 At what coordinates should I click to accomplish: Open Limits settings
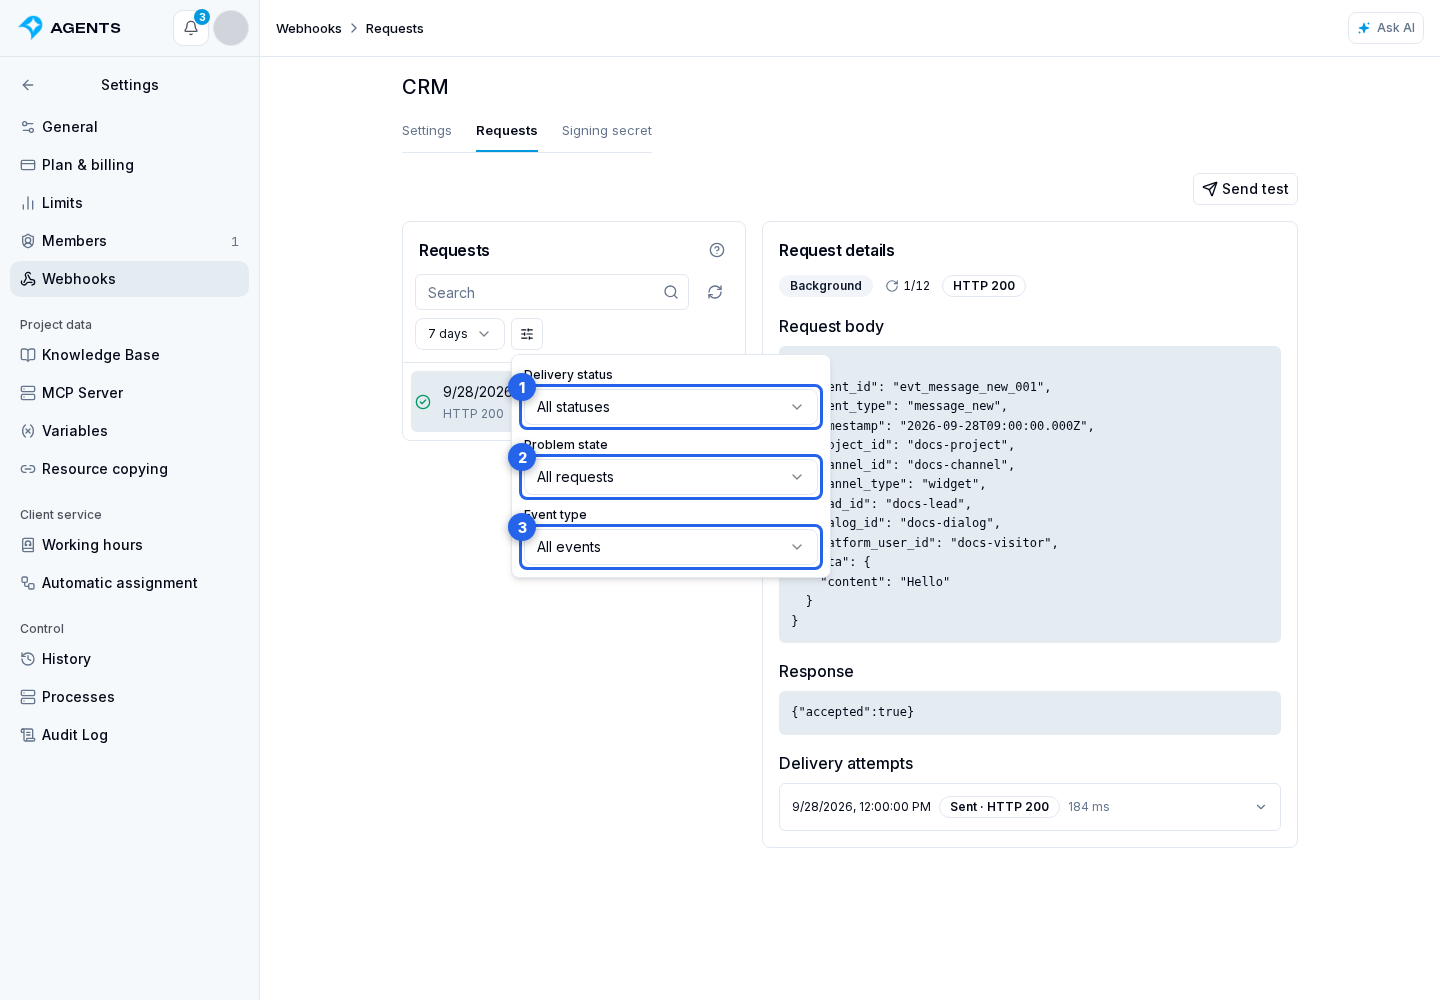pyautogui.click(x=130, y=203)
